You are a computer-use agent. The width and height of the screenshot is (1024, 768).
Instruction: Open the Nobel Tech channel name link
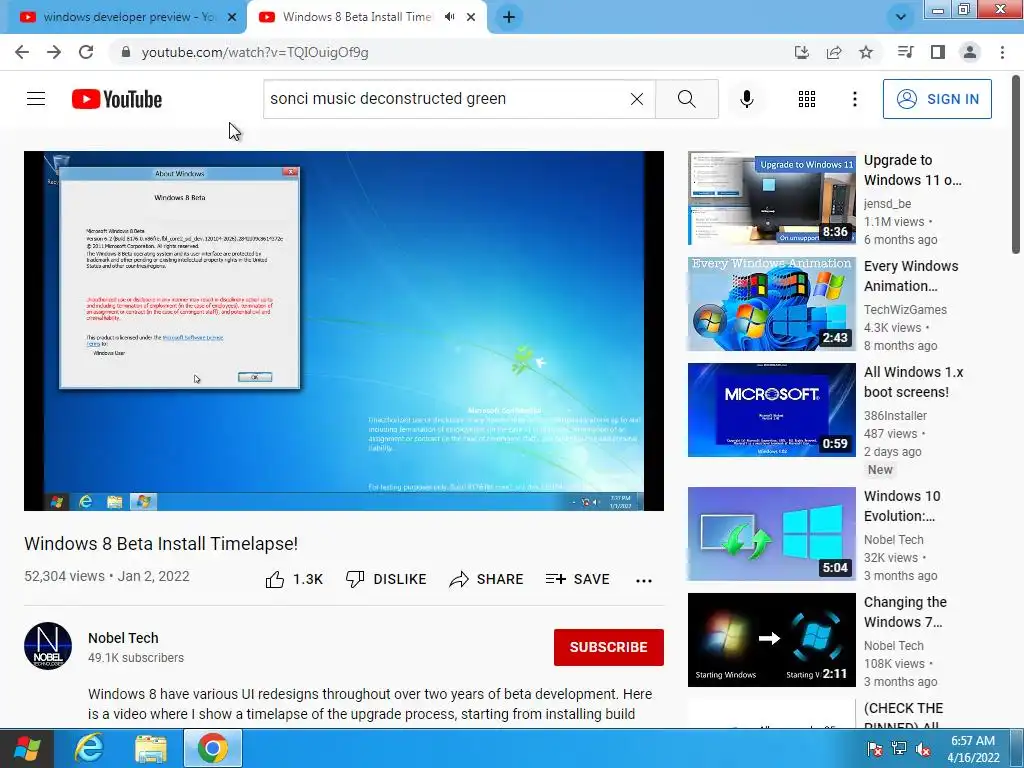point(123,638)
